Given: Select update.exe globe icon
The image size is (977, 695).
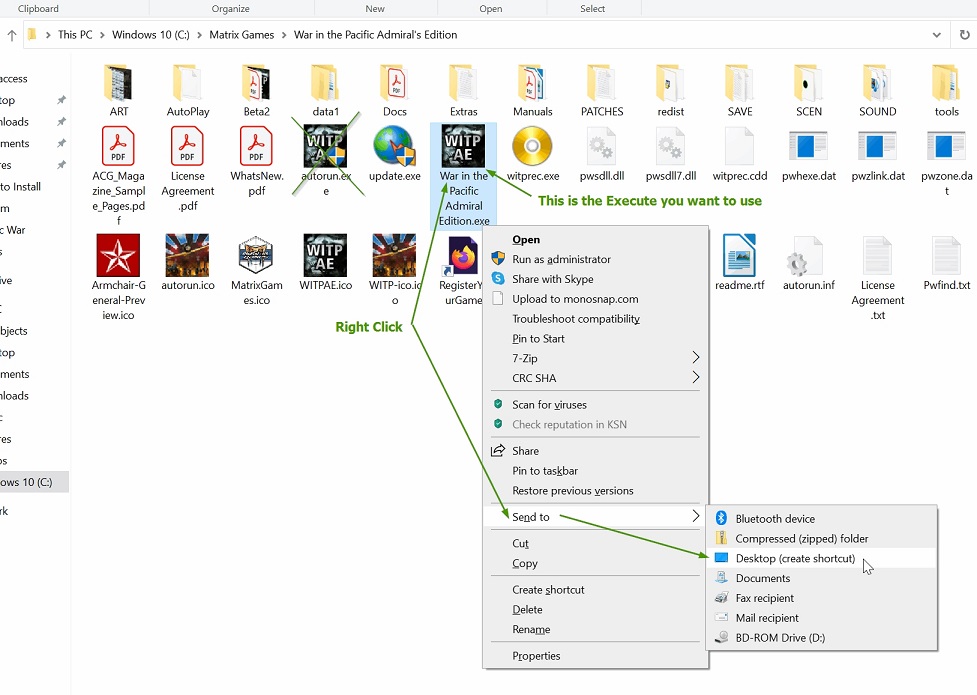Looking at the screenshot, I should point(394,146).
